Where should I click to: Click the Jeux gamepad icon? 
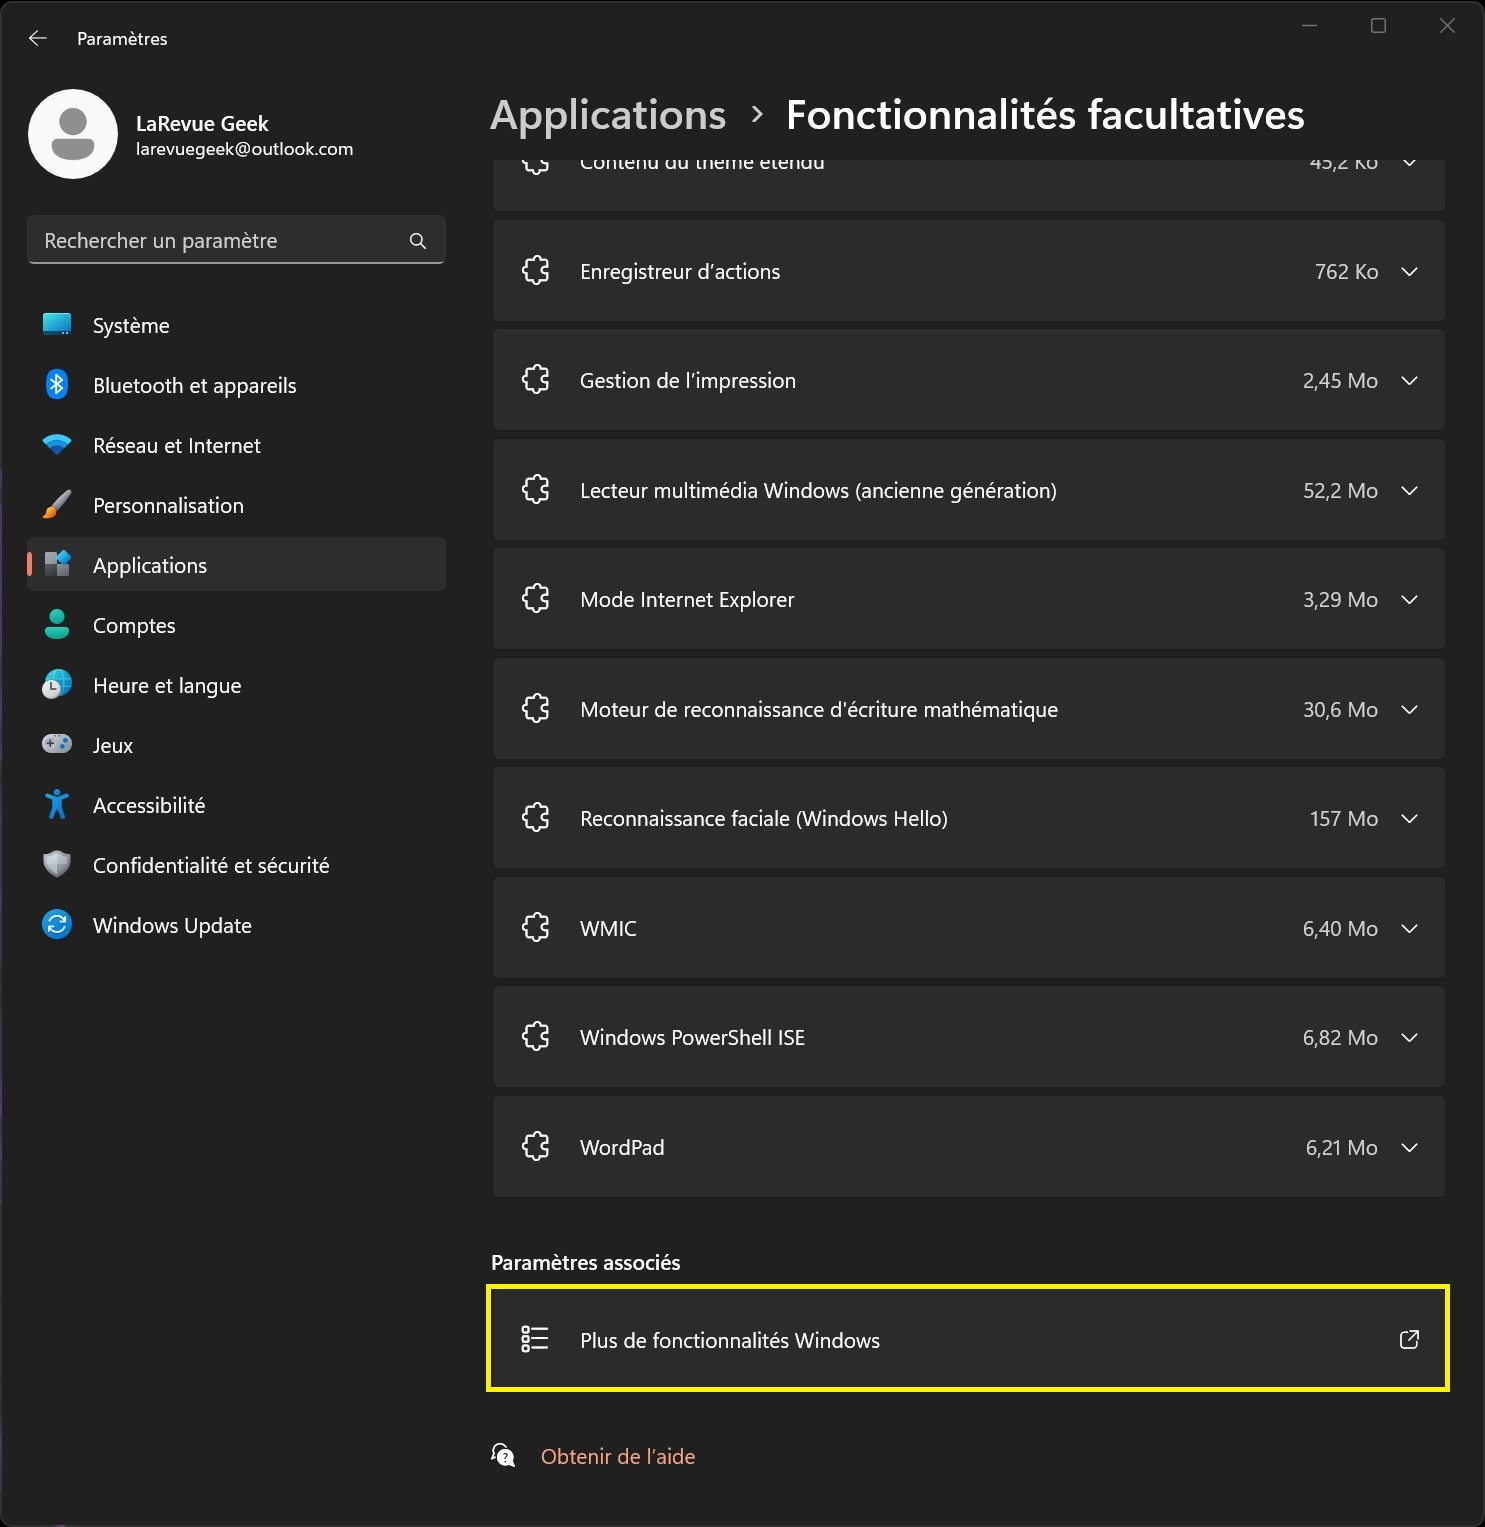[x=57, y=745]
